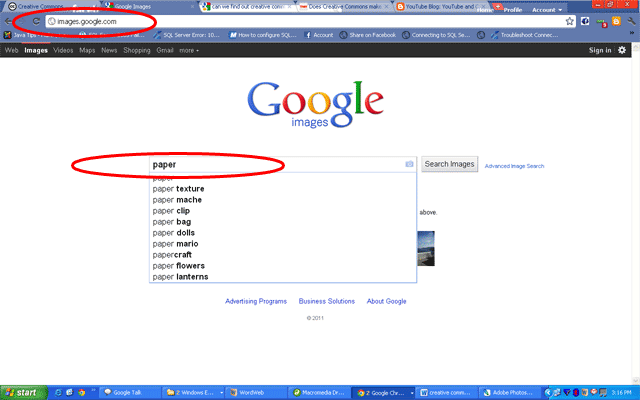The image size is (640, 400).
Task: Switch to the 'can we find out creative' tab
Action: coord(247,7)
